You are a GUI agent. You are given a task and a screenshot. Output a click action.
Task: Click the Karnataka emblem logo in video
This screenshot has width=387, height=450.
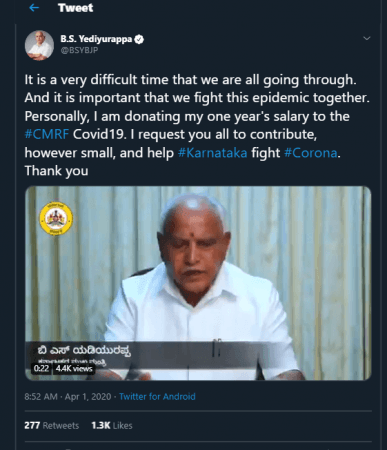click(56, 218)
